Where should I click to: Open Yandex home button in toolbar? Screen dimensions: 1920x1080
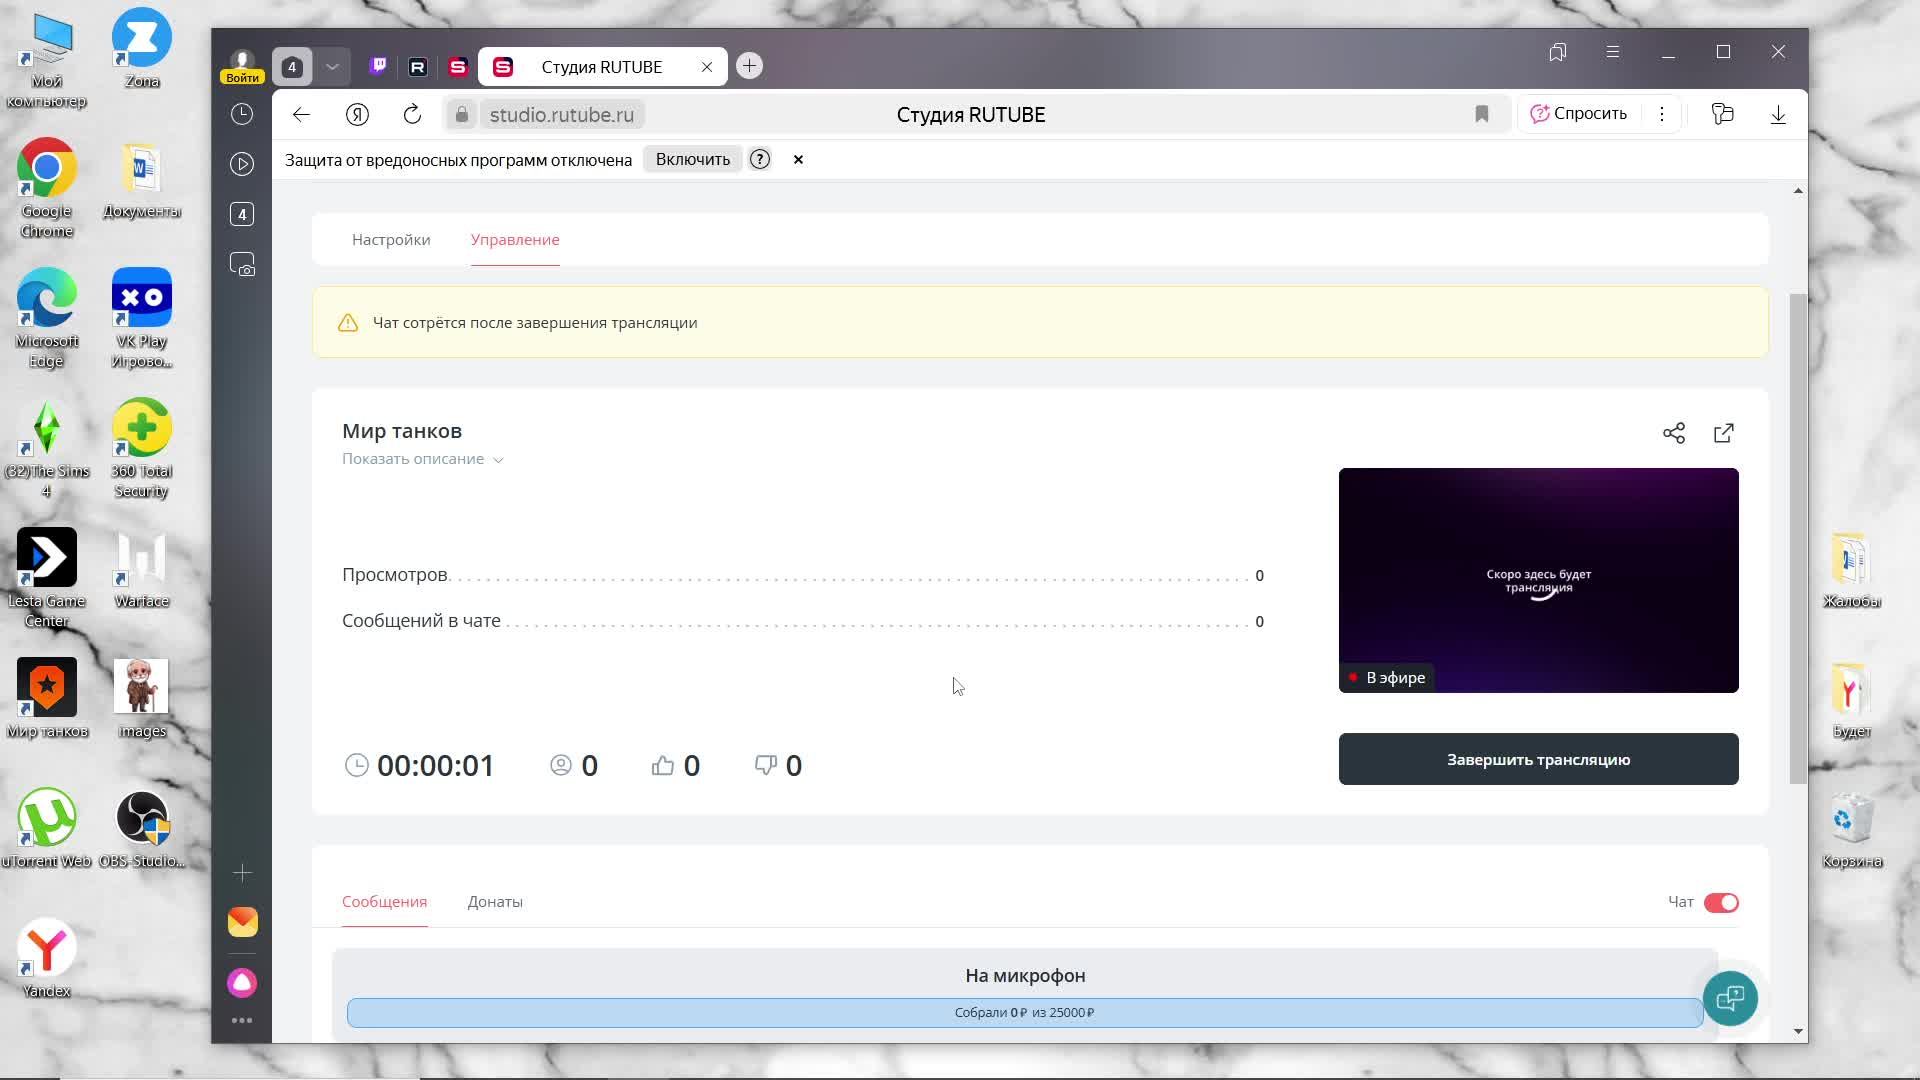(357, 115)
